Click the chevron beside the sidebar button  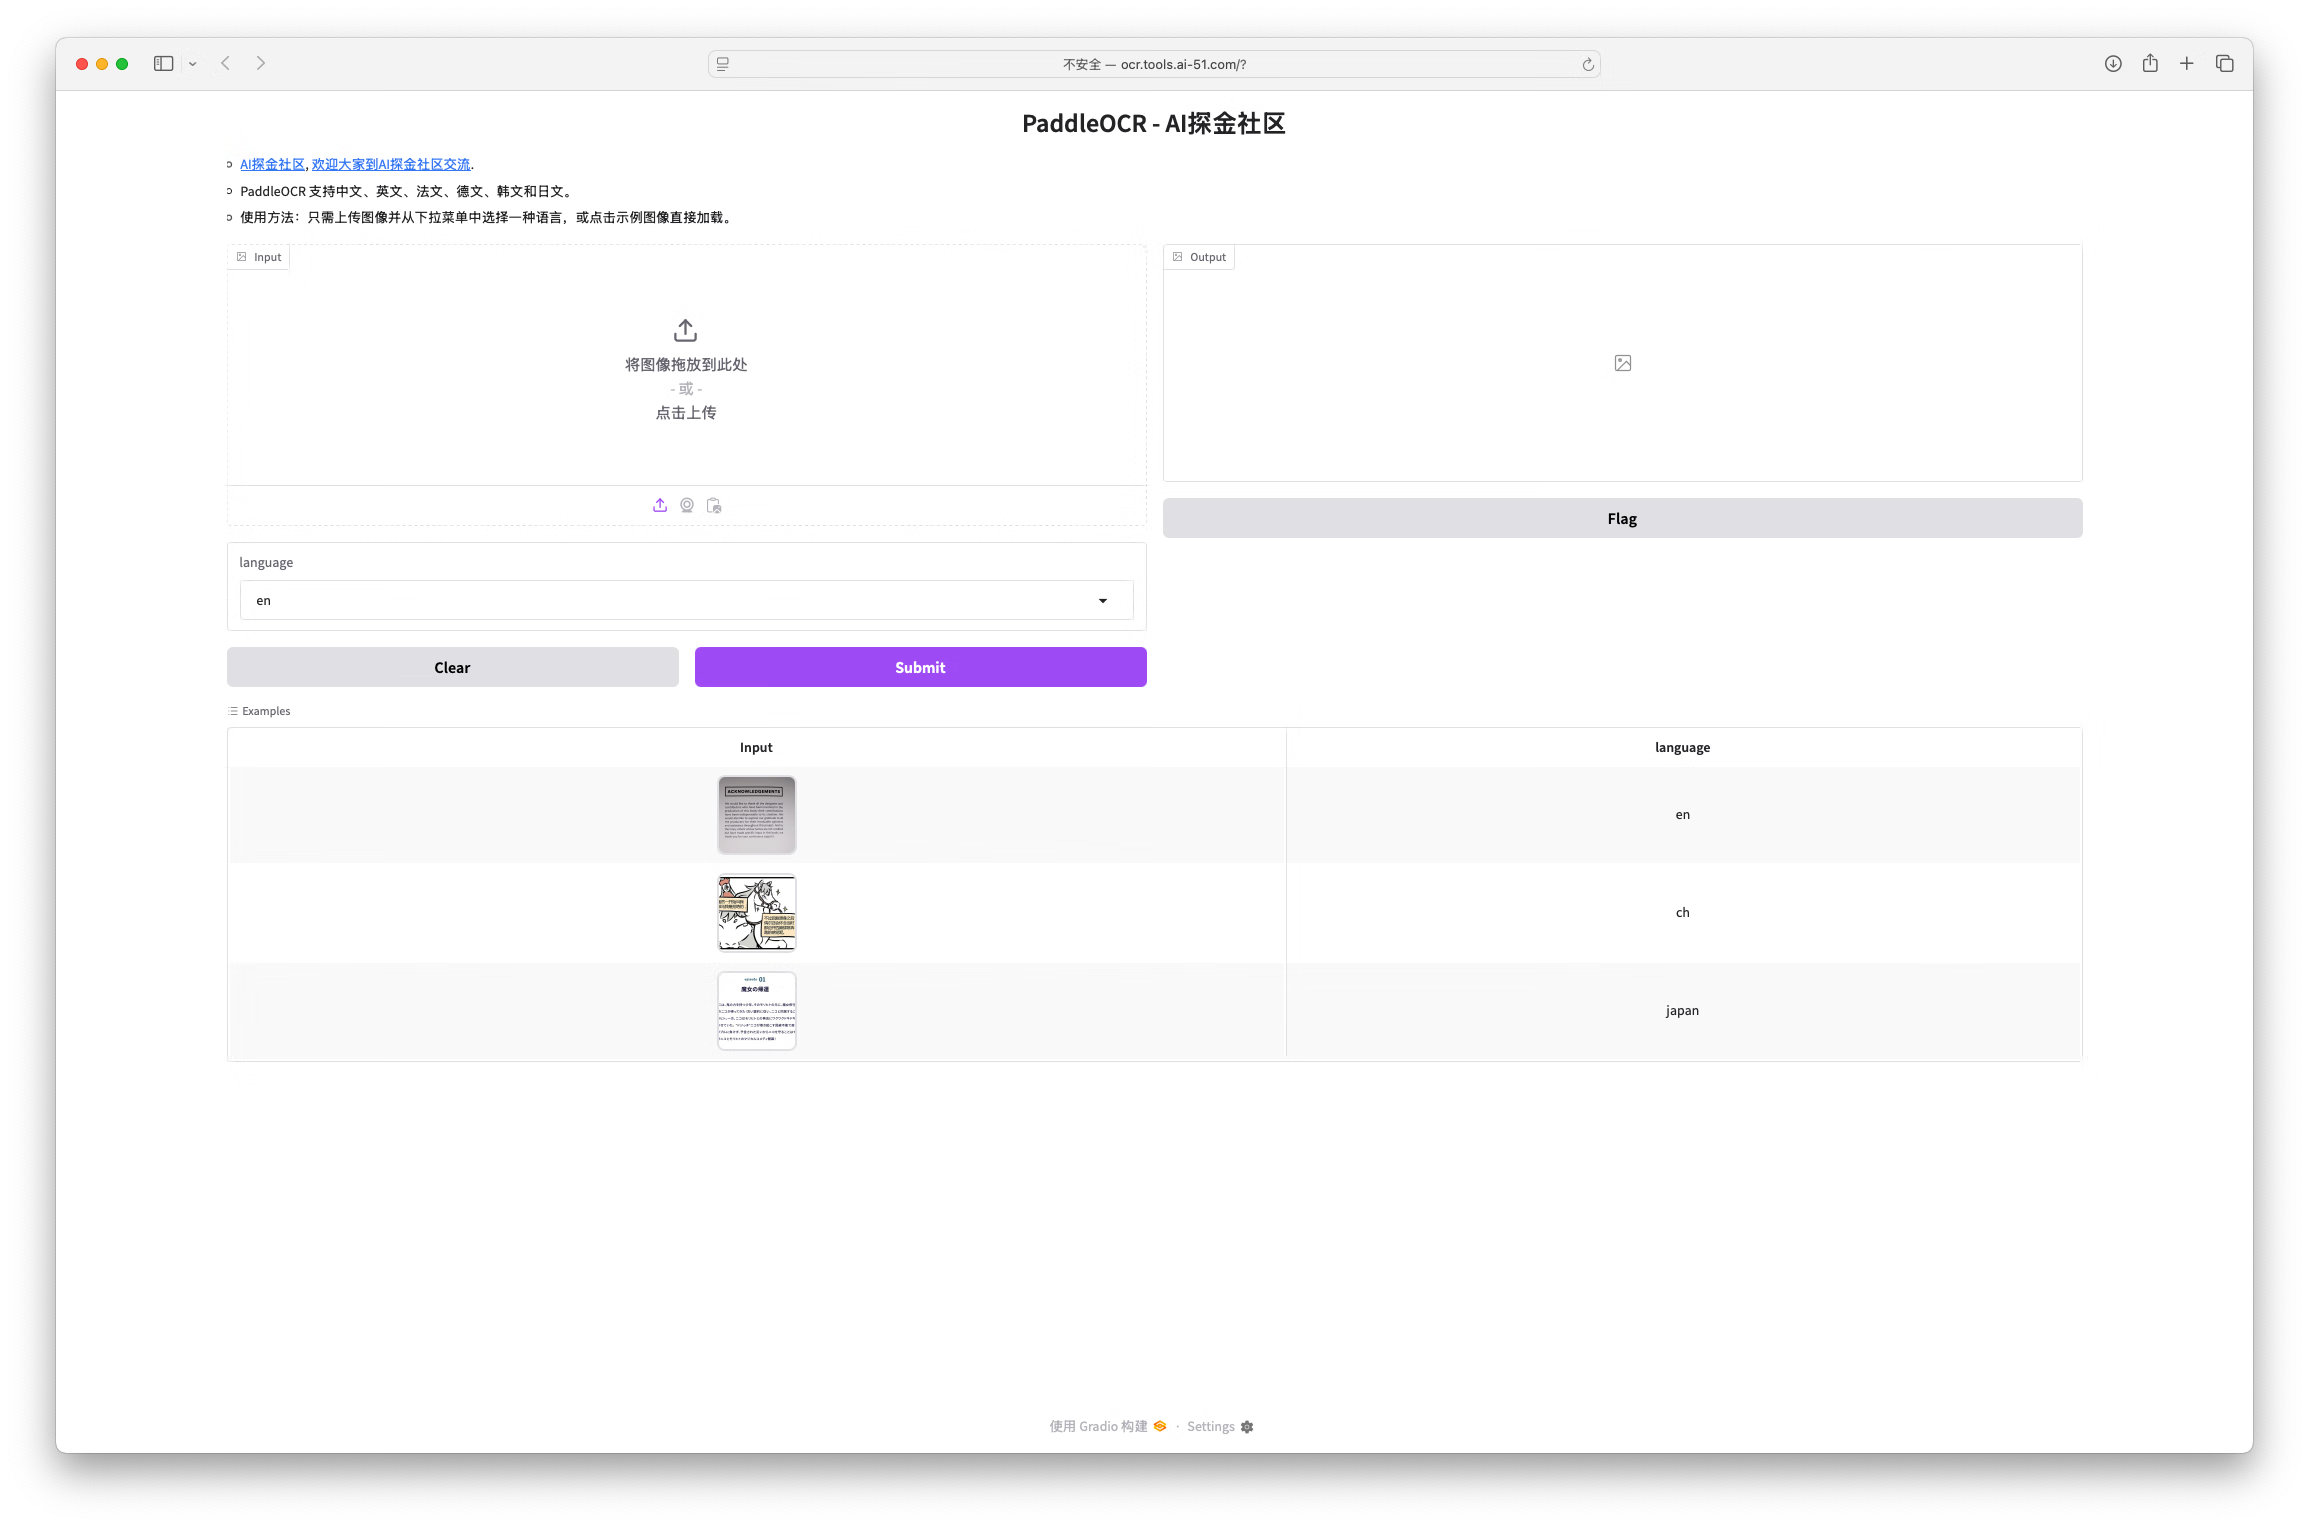click(193, 63)
